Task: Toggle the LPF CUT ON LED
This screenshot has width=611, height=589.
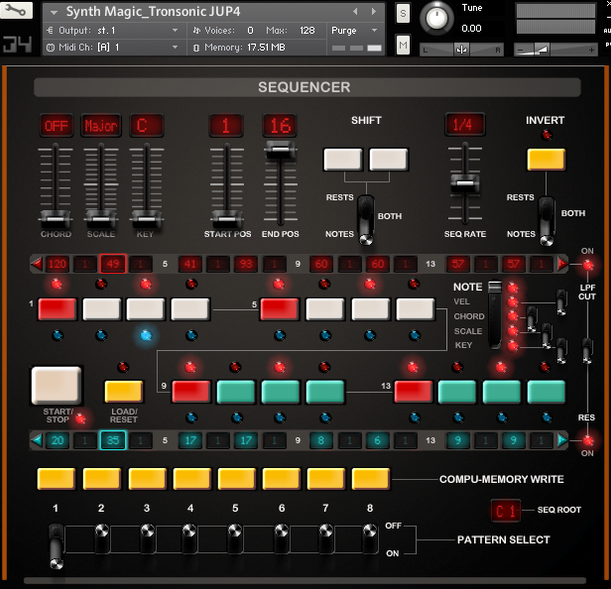Action: coord(588,265)
